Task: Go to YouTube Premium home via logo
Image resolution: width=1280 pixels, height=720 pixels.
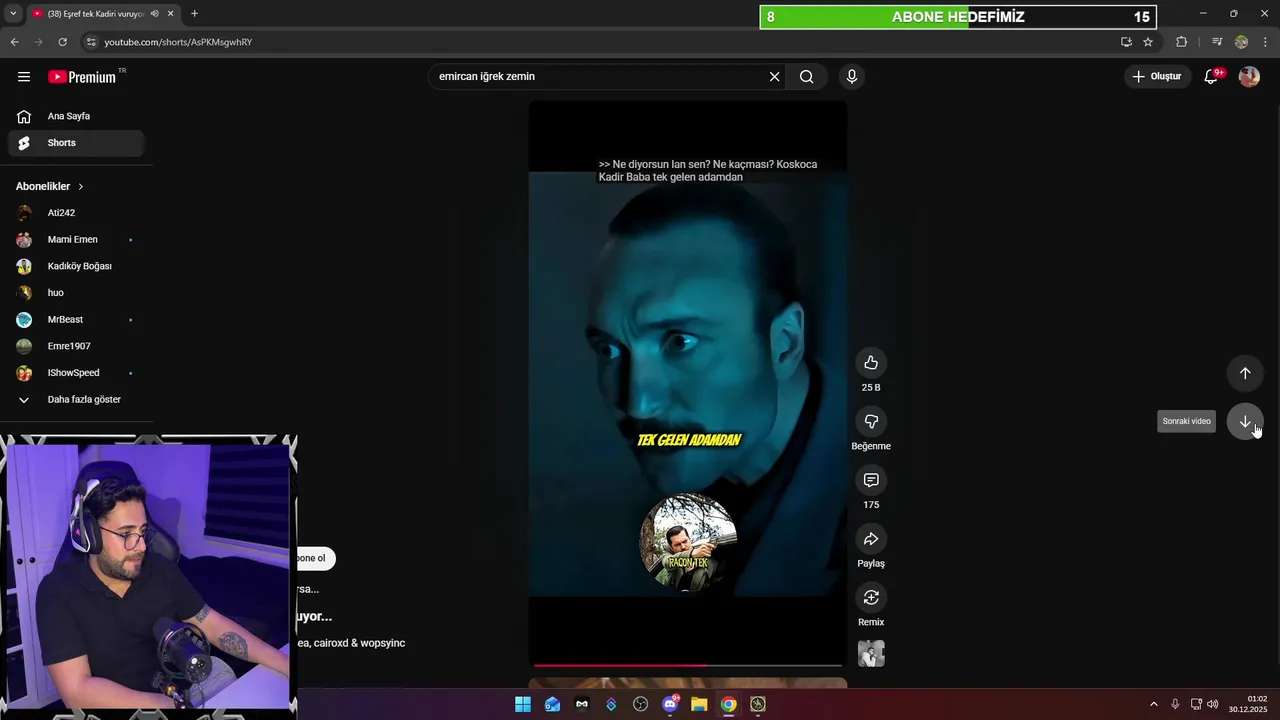Action: [82, 77]
